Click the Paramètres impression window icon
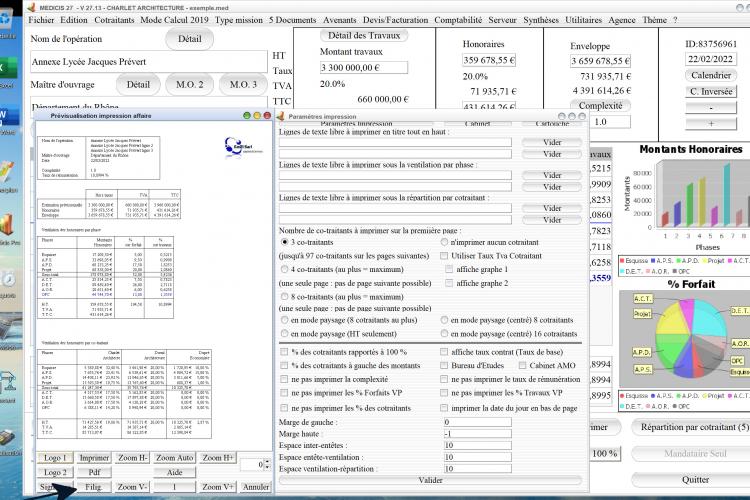Viewport: 750px width, 500px height. point(281,116)
